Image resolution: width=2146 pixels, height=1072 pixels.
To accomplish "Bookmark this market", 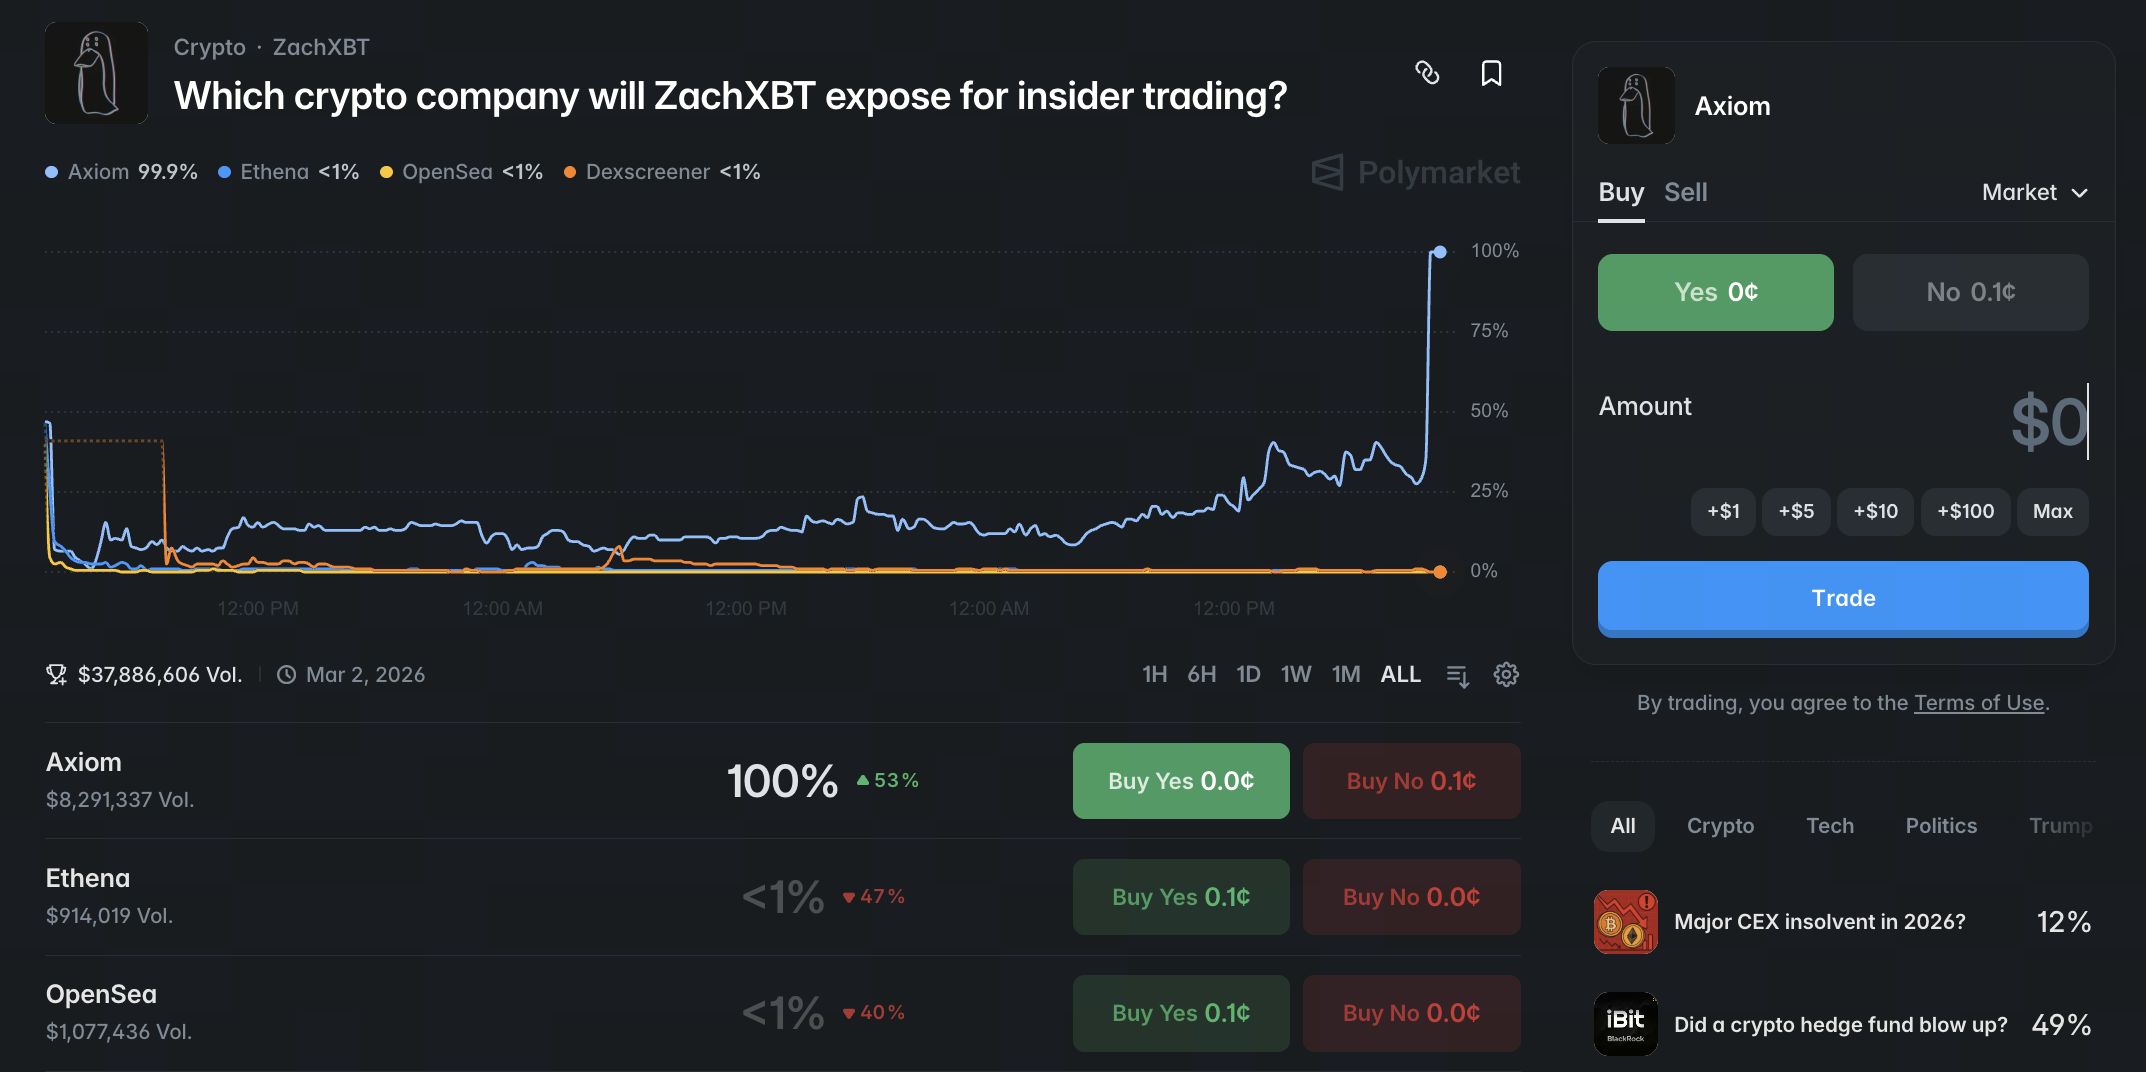I will [1491, 73].
